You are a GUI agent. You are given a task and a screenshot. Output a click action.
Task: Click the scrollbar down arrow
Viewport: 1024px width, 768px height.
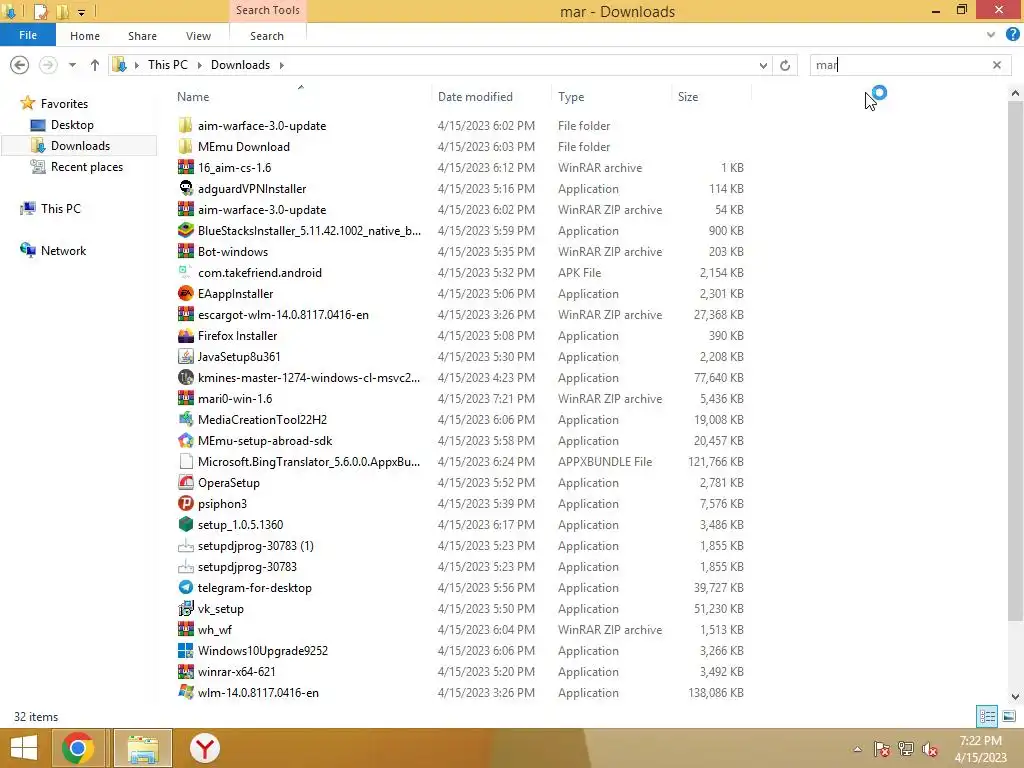click(1014, 697)
